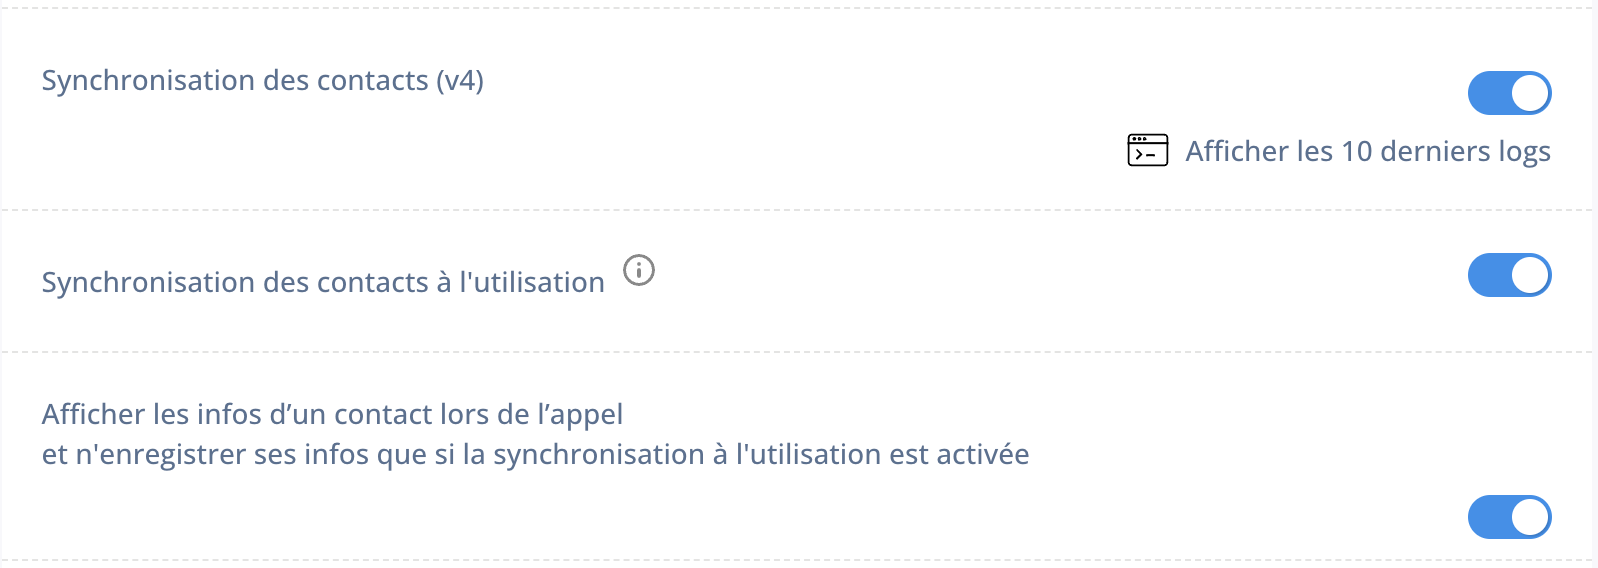Click the white knob of the call infos toggle
Screen dimensions: 1598x568
[1530, 517]
